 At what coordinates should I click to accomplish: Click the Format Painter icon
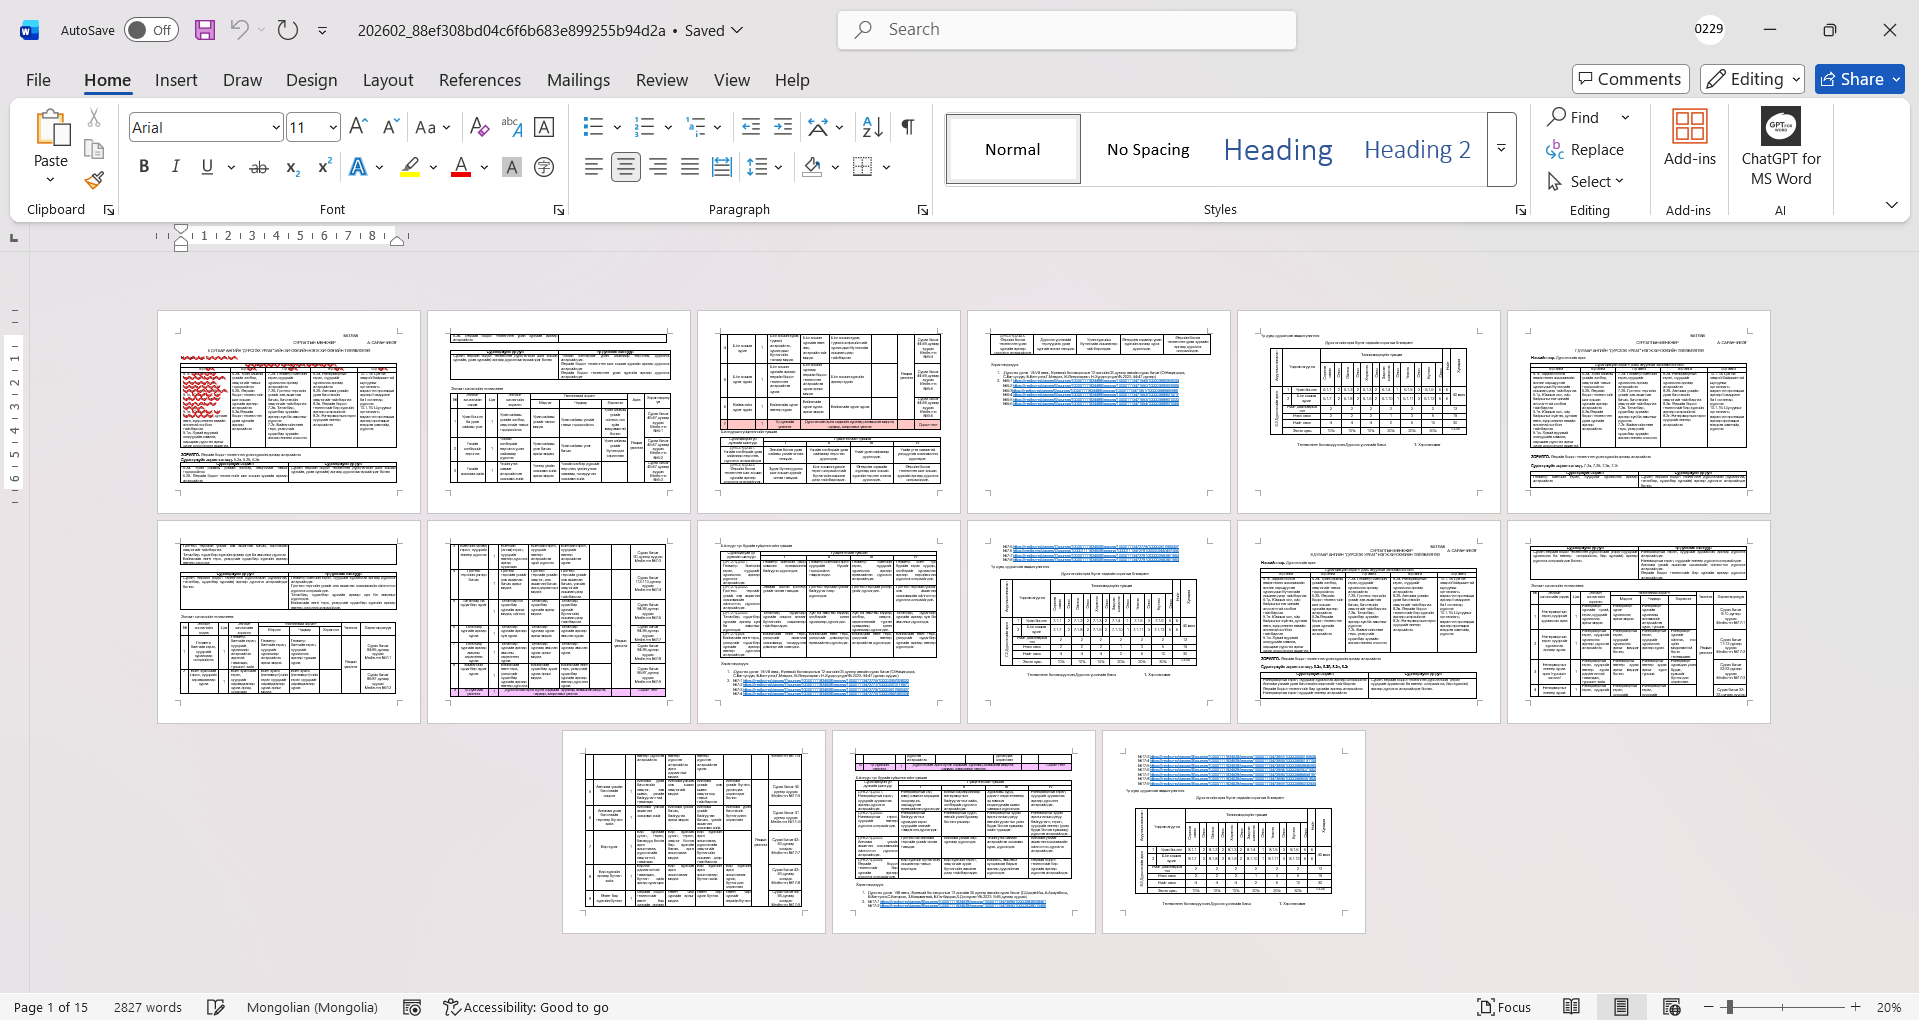pyautogui.click(x=94, y=181)
